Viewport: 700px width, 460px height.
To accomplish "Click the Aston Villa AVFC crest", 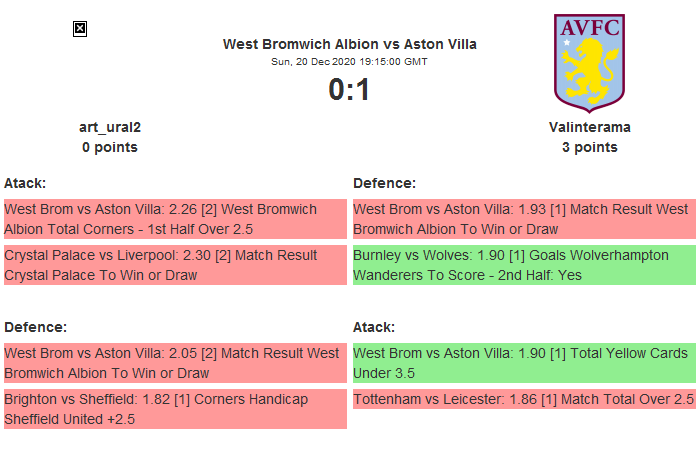I will tap(589, 59).
